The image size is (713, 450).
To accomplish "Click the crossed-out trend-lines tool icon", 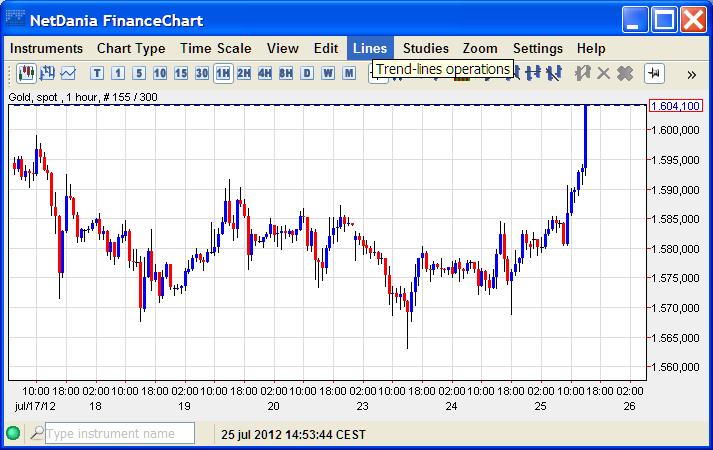I will click(554, 73).
